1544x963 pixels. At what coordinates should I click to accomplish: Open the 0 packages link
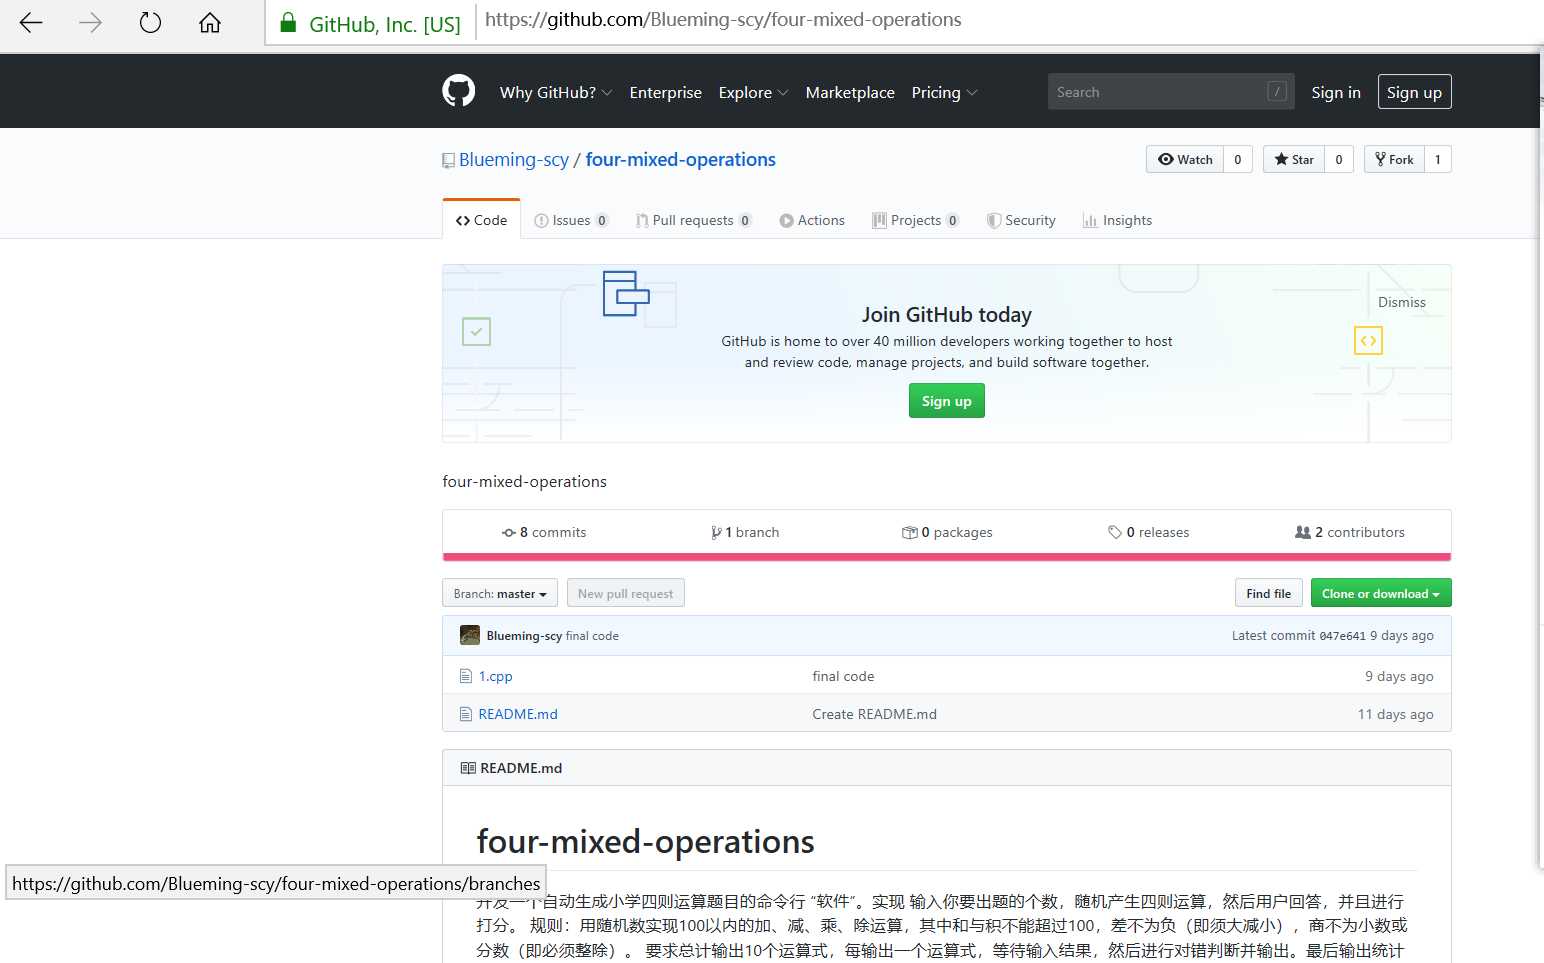coord(947,532)
